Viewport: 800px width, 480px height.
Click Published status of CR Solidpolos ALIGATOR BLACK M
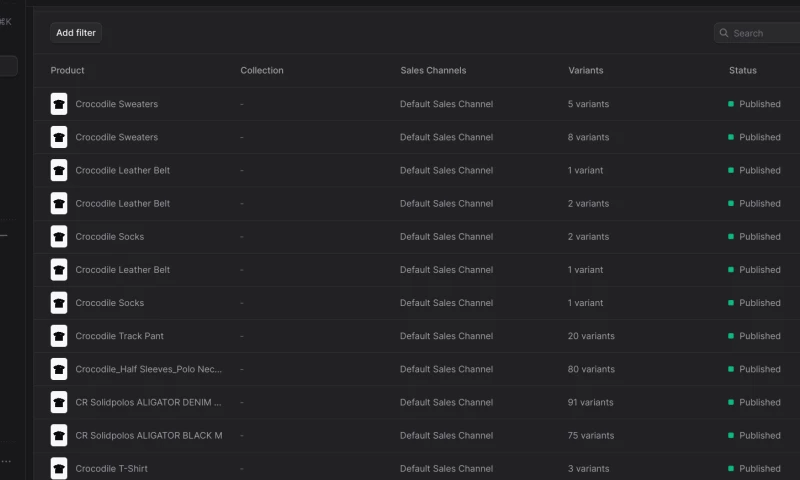coord(759,435)
